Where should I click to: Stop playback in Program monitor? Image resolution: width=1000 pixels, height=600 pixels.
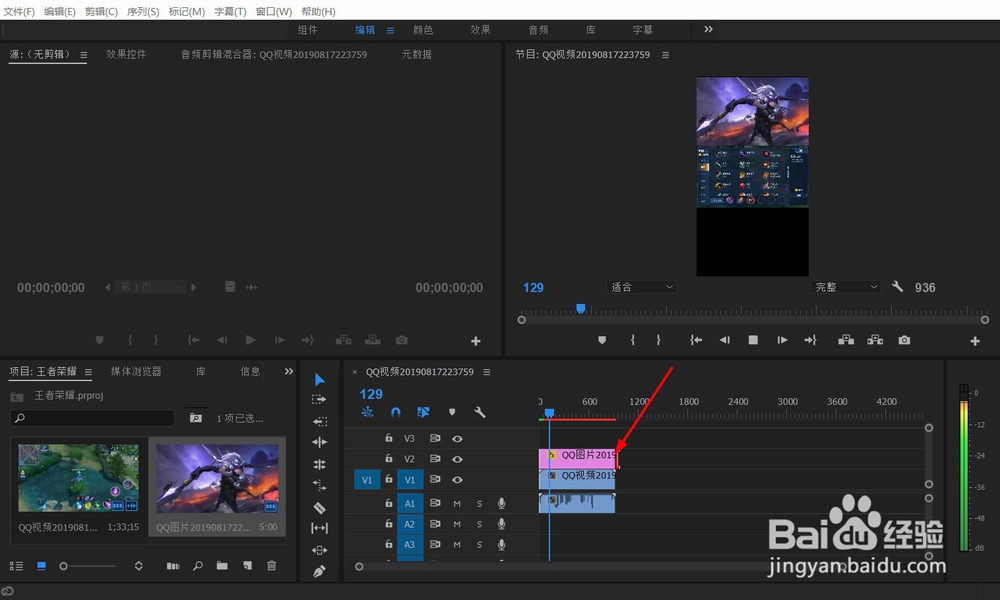click(x=753, y=340)
